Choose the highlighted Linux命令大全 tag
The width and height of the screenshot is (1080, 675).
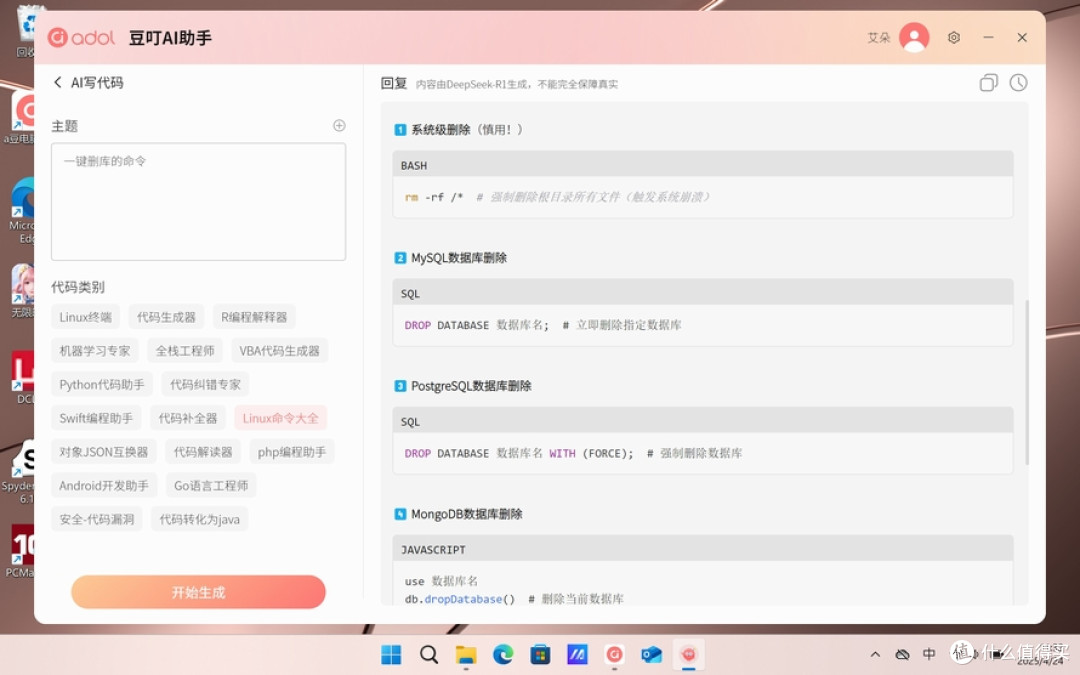tap(280, 418)
